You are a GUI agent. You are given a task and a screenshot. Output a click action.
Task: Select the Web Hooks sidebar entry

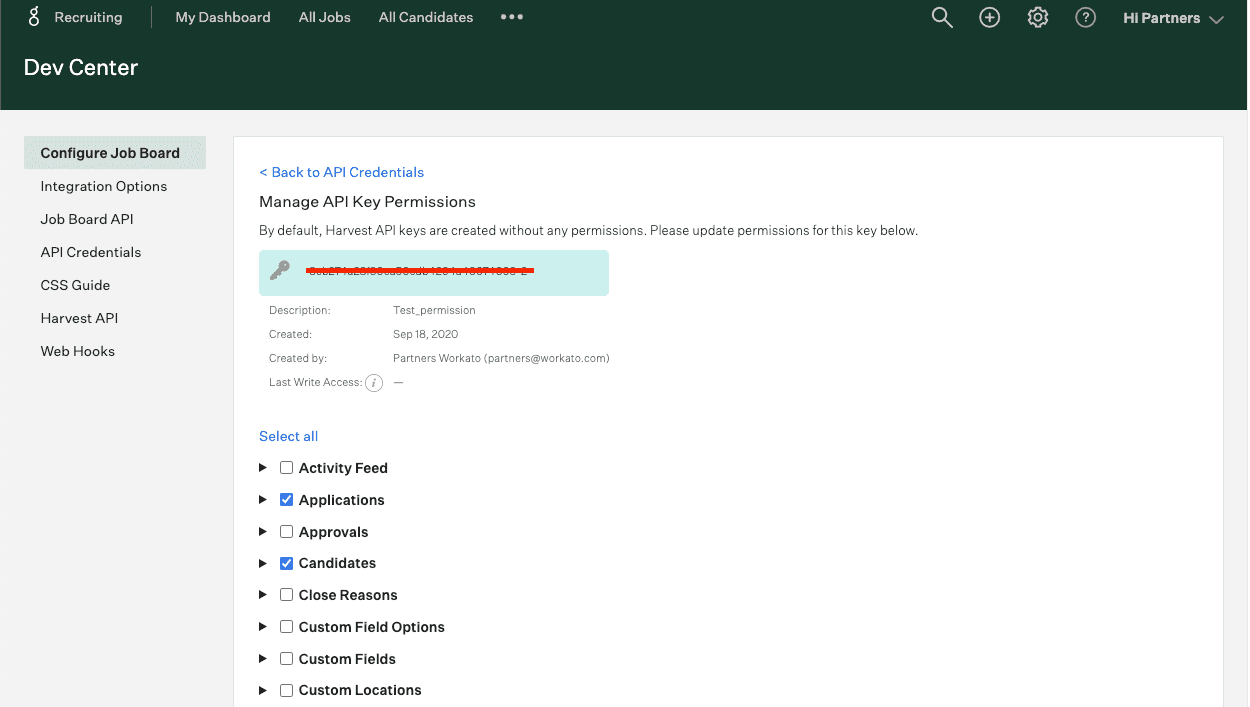tap(77, 350)
